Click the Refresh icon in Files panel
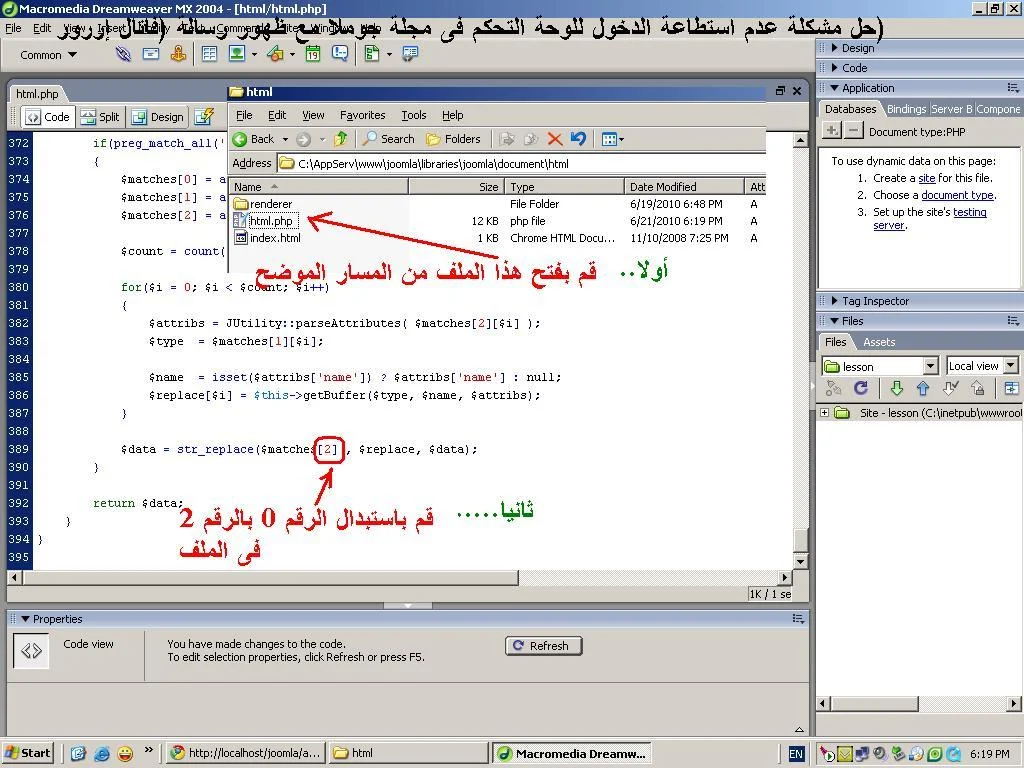Image resolution: width=1024 pixels, height=768 pixels. point(860,389)
